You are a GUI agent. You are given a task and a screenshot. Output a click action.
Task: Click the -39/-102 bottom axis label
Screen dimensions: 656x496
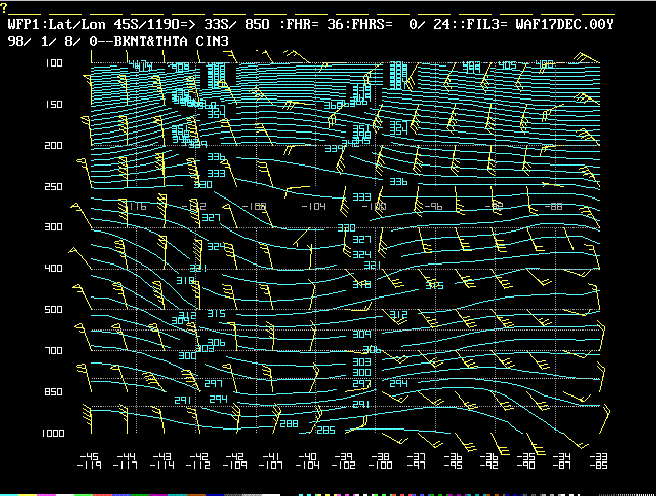coord(344,461)
